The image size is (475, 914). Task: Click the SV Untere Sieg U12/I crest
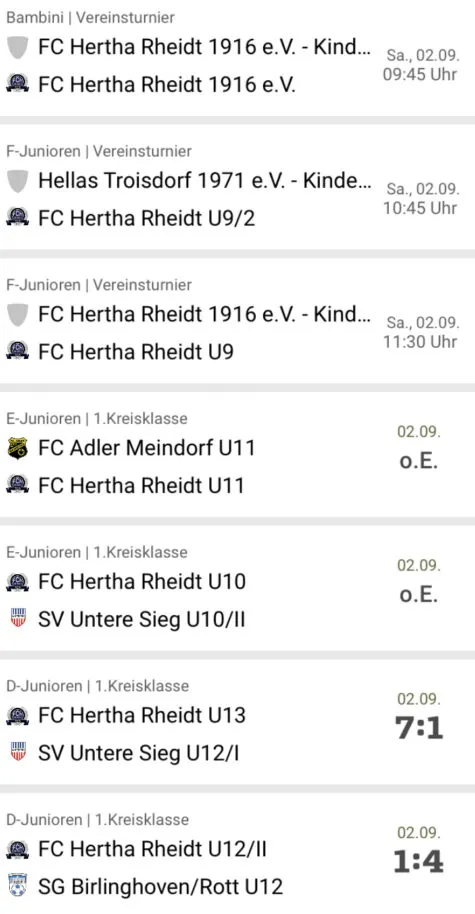pos(18,753)
